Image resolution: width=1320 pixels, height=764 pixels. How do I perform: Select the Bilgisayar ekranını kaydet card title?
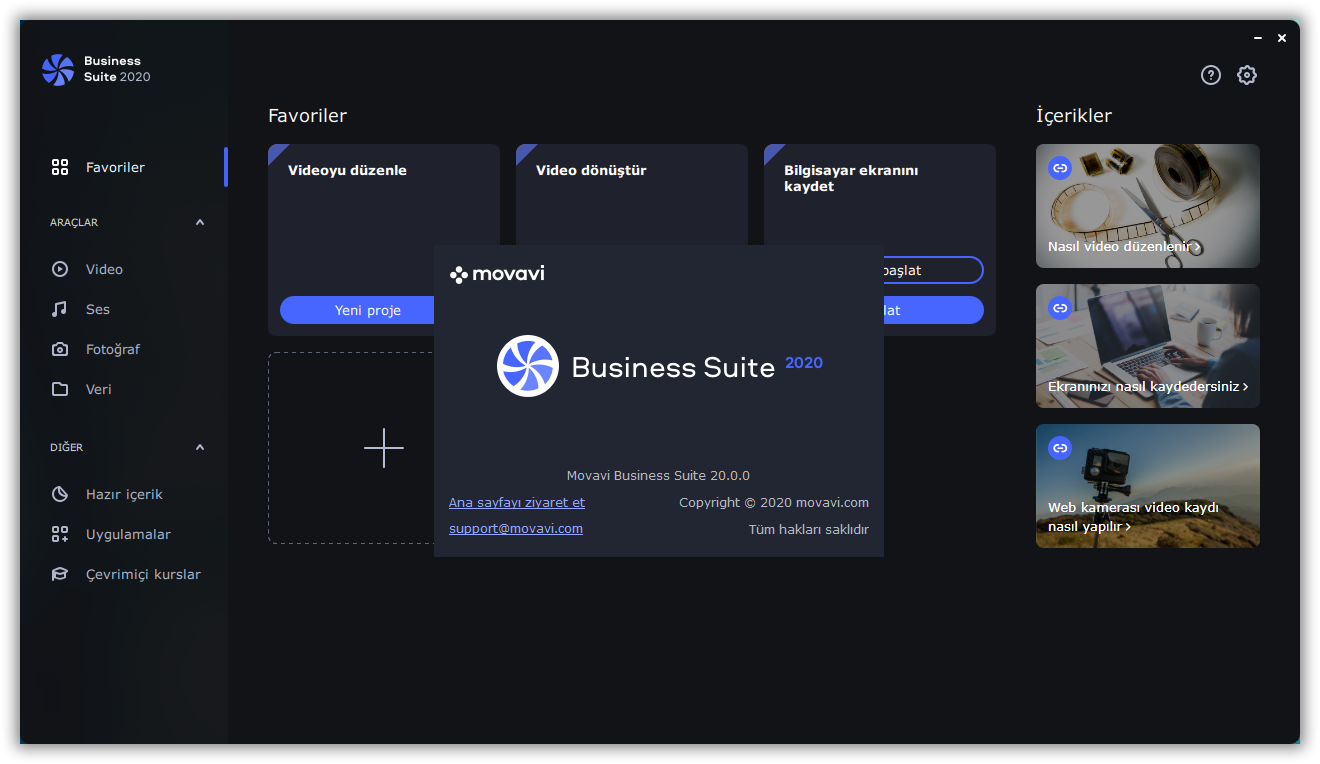point(851,178)
